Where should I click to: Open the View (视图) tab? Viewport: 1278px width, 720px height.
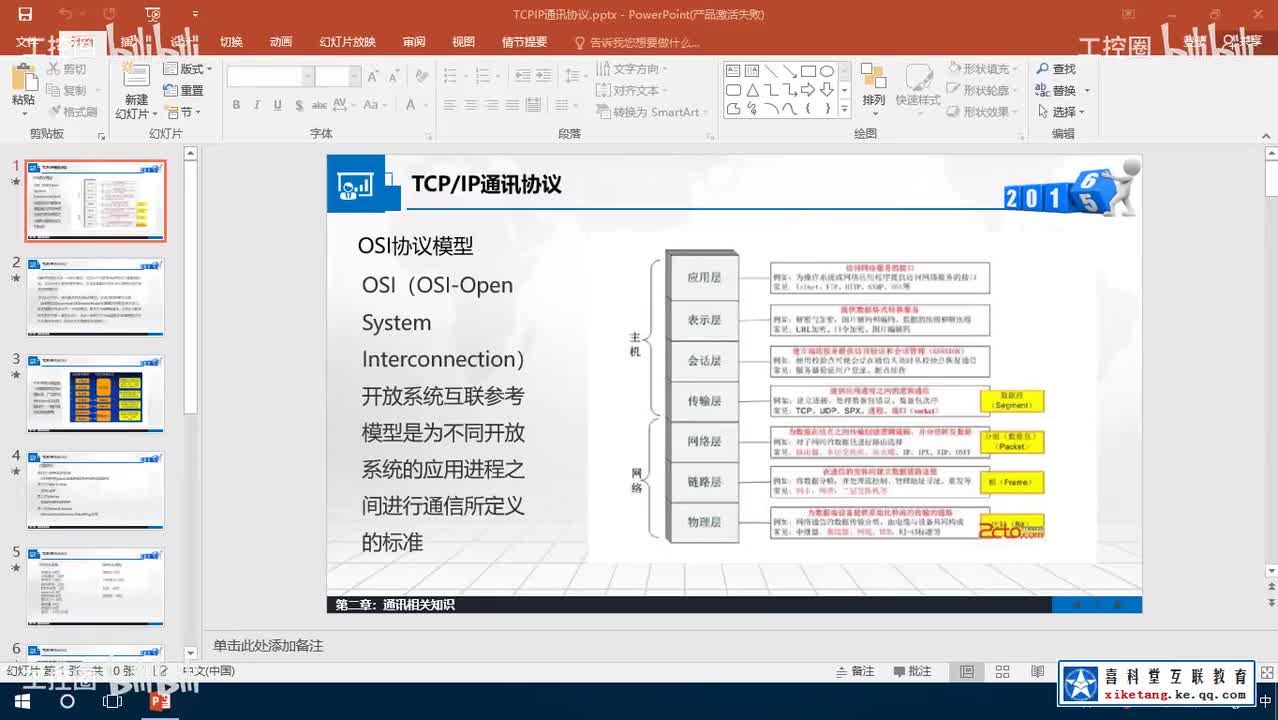coord(463,42)
